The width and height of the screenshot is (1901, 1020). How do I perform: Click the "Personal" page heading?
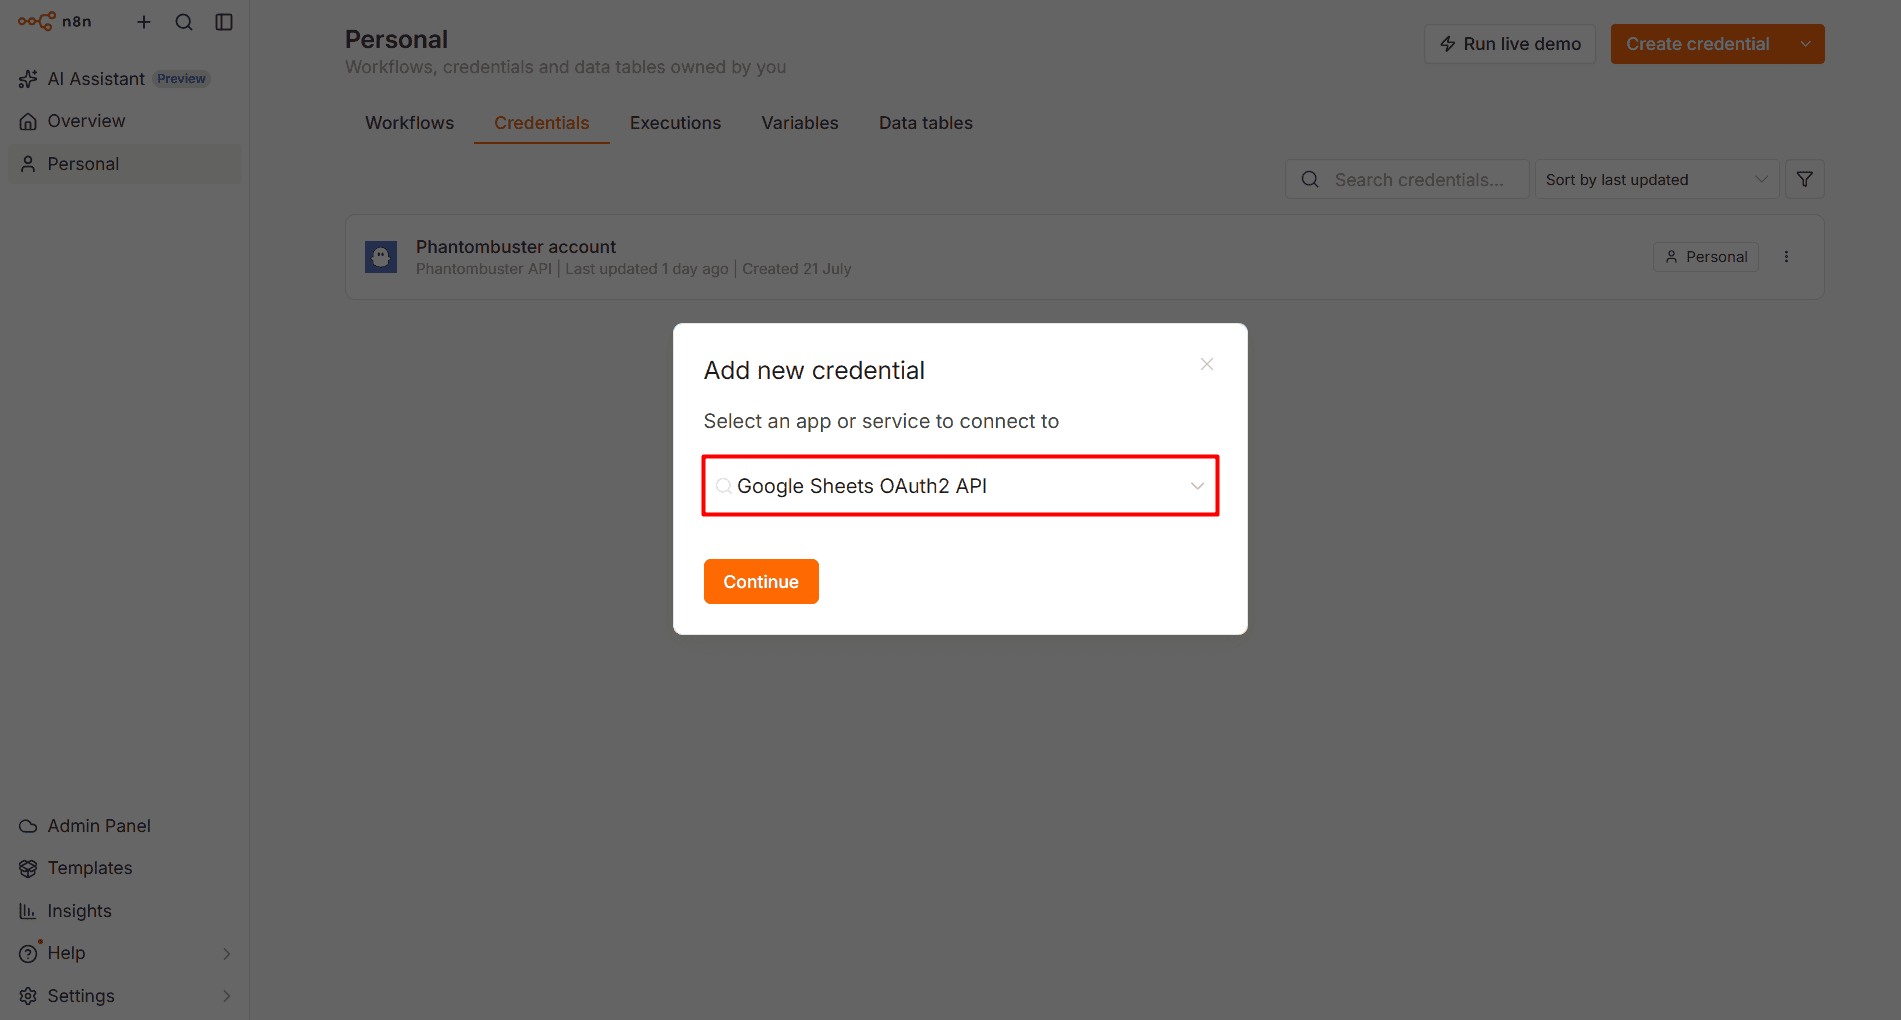[x=396, y=39]
